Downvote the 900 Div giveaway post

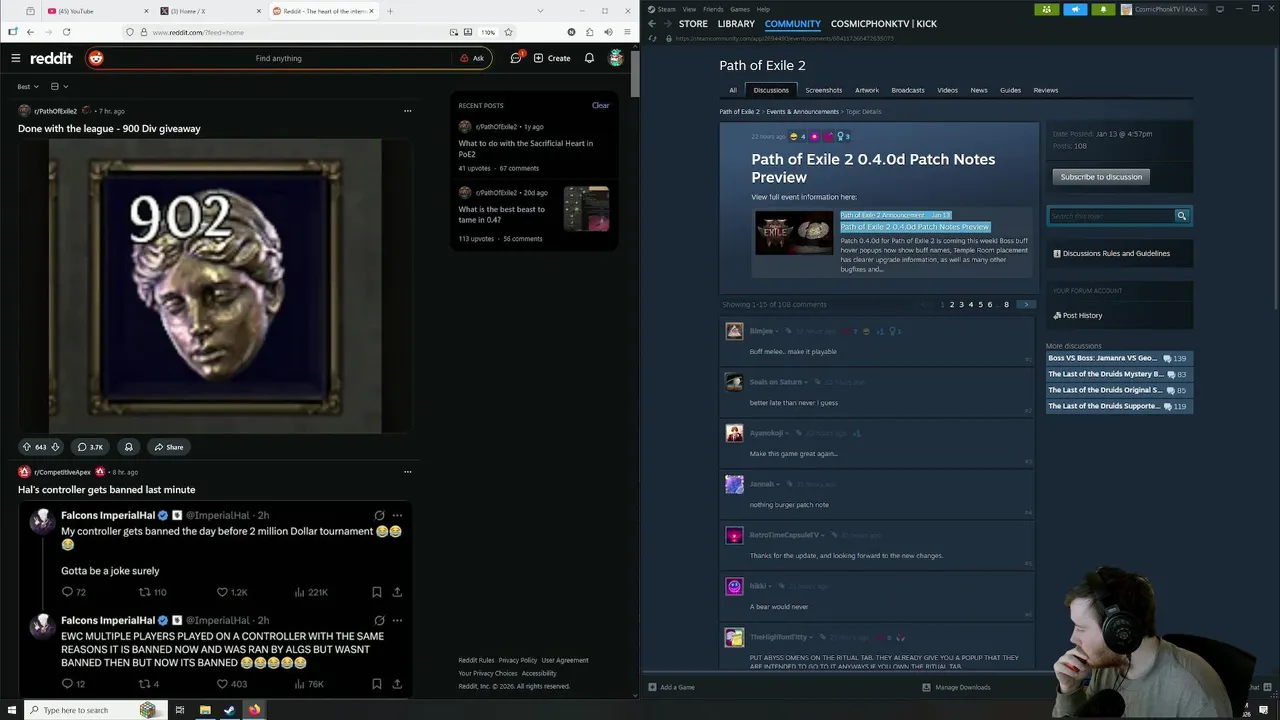(55, 447)
